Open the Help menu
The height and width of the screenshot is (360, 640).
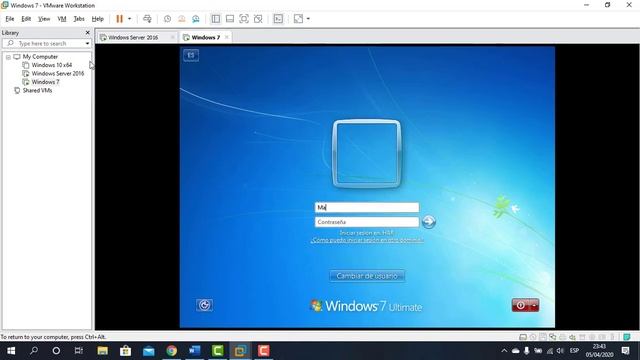point(98,19)
